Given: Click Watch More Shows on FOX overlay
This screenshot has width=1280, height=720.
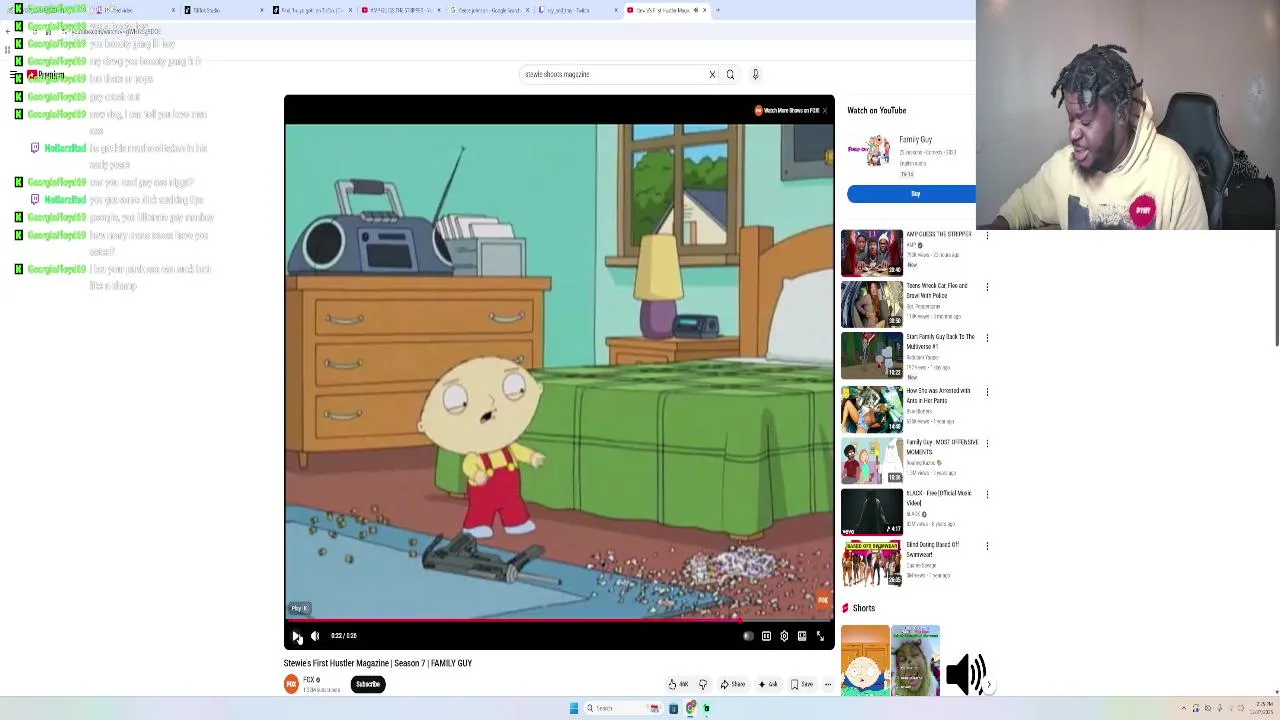Looking at the screenshot, I should (787, 110).
